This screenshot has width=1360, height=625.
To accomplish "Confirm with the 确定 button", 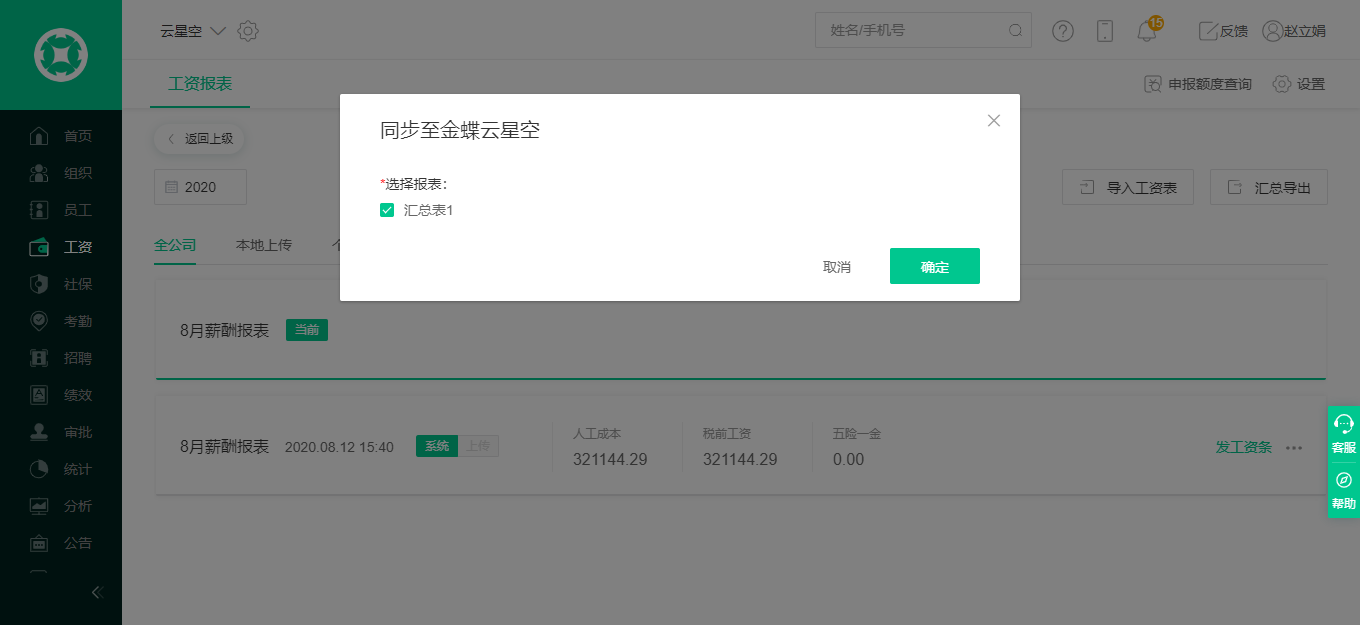I will 935,266.
